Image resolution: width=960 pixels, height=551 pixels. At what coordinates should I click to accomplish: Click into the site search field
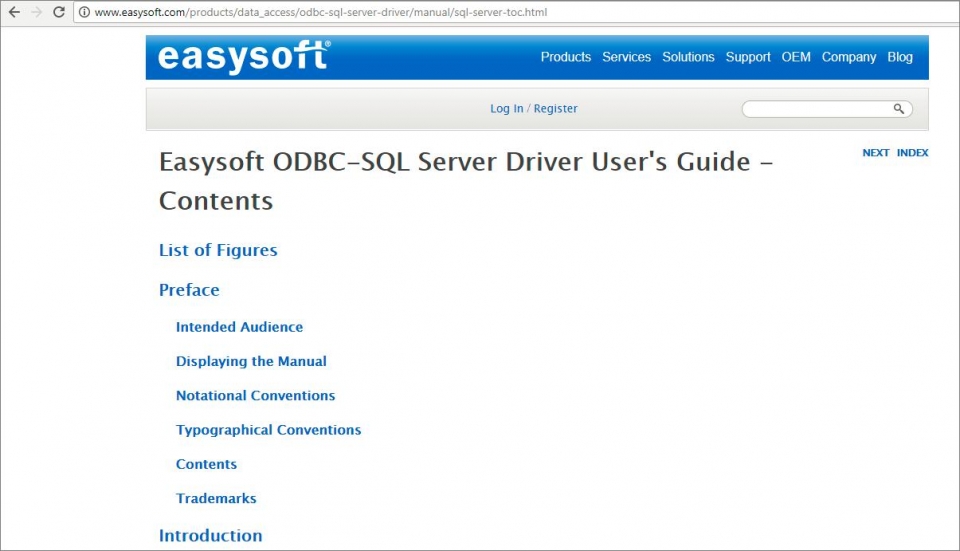coord(815,109)
